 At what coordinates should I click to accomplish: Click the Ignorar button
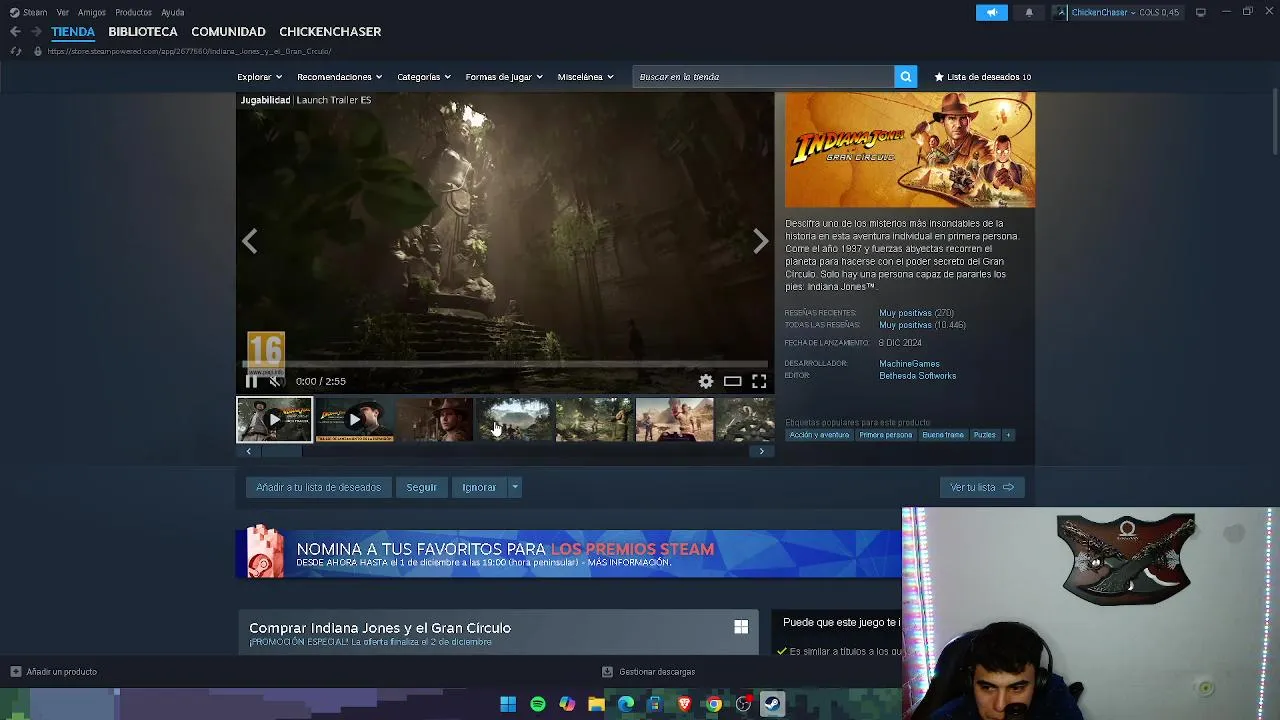[x=479, y=487]
